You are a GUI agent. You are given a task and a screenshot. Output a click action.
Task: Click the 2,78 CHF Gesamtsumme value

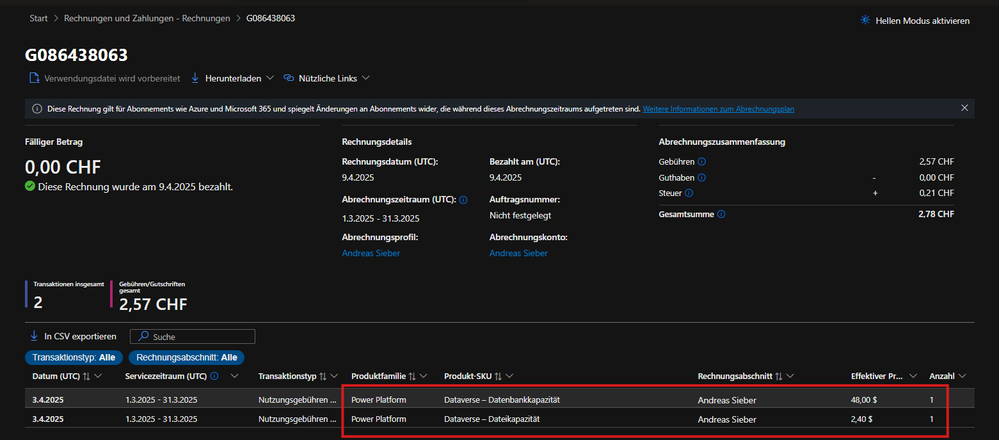(x=937, y=215)
